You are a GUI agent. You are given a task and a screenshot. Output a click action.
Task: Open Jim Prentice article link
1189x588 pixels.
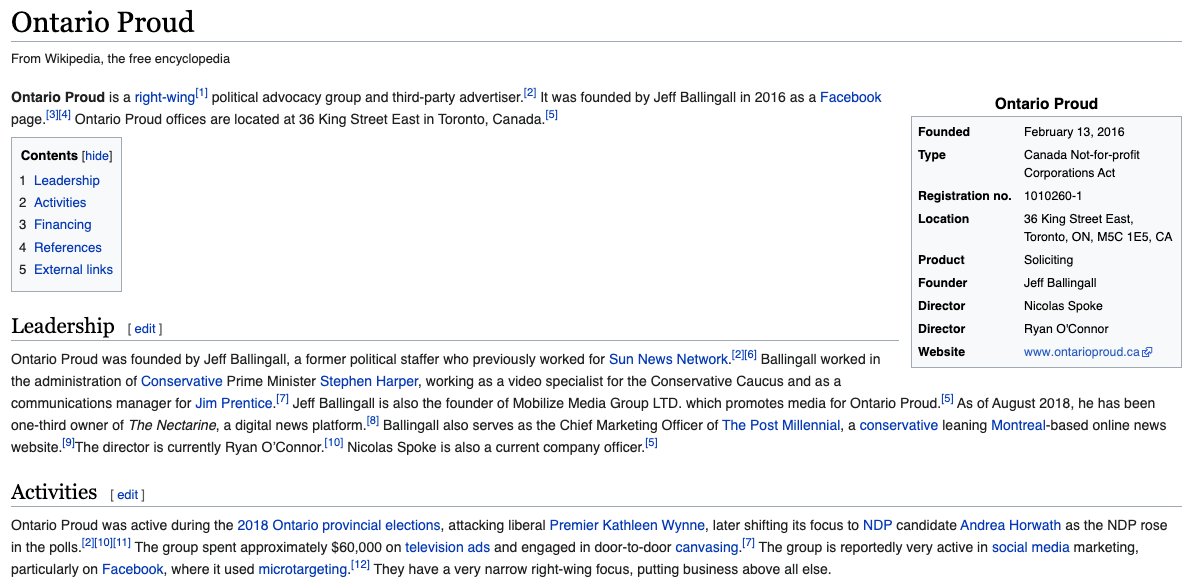(234, 403)
